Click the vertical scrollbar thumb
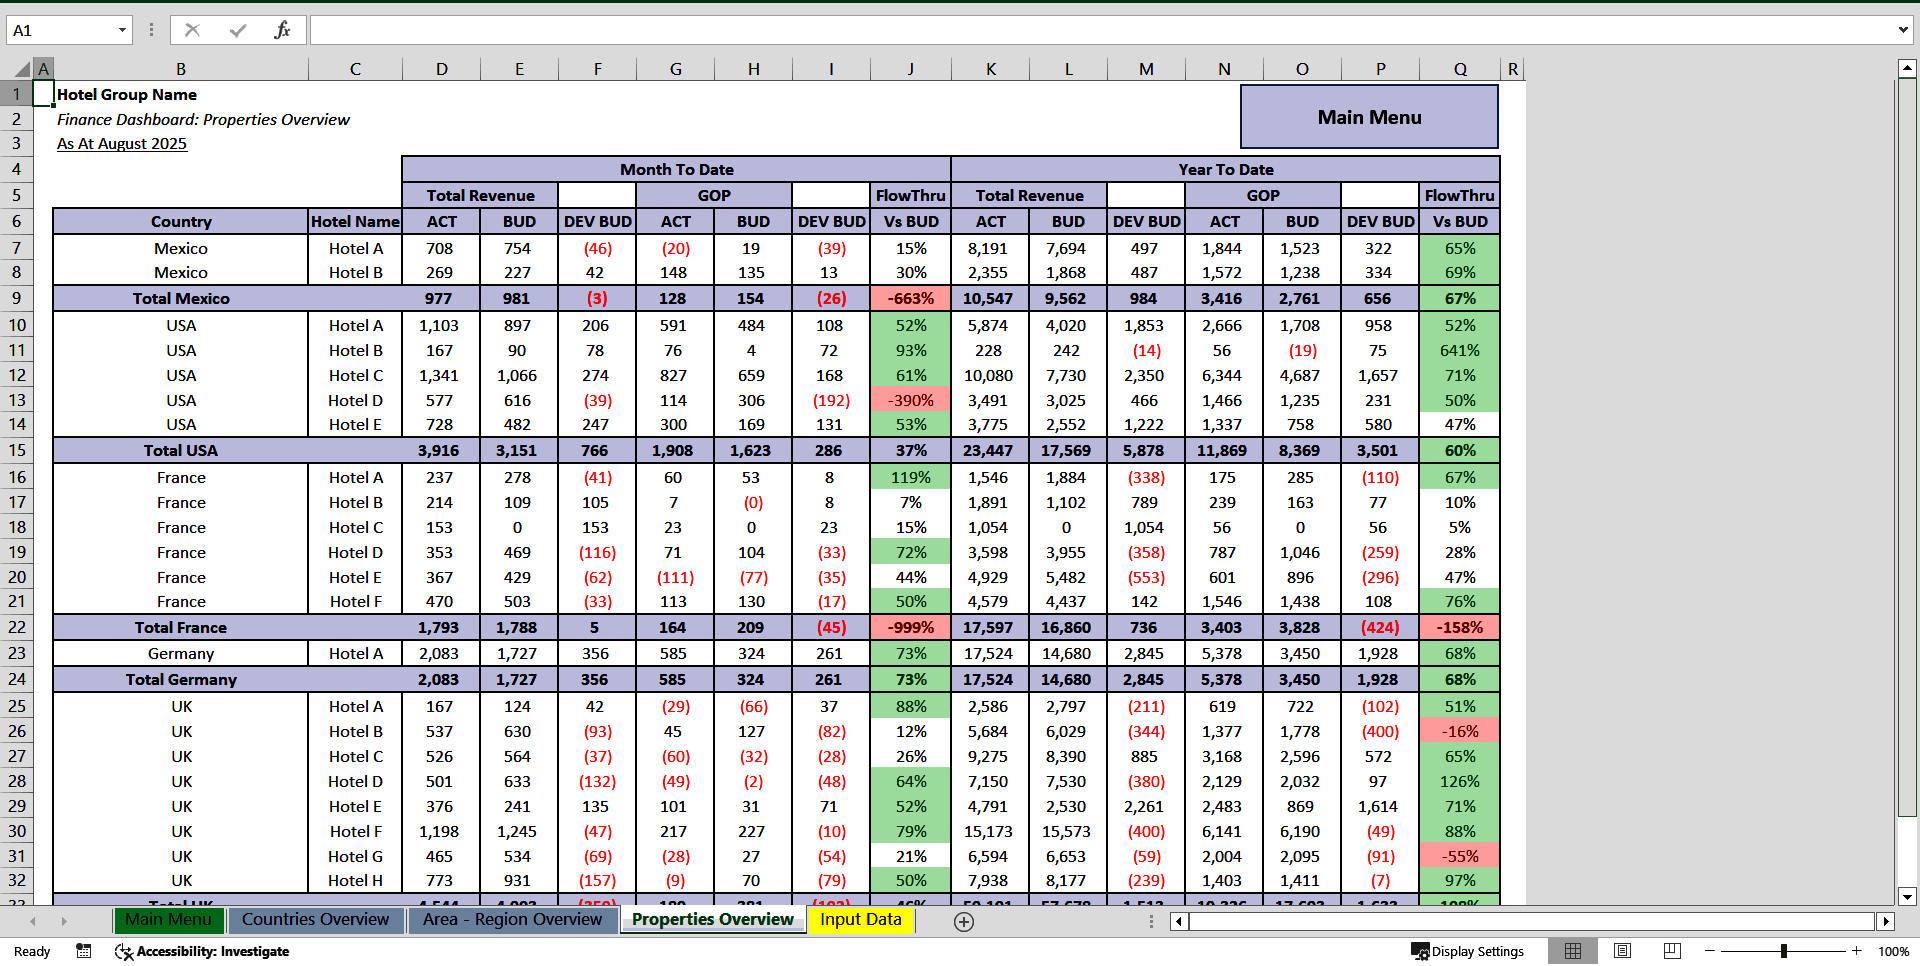 point(1907,447)
